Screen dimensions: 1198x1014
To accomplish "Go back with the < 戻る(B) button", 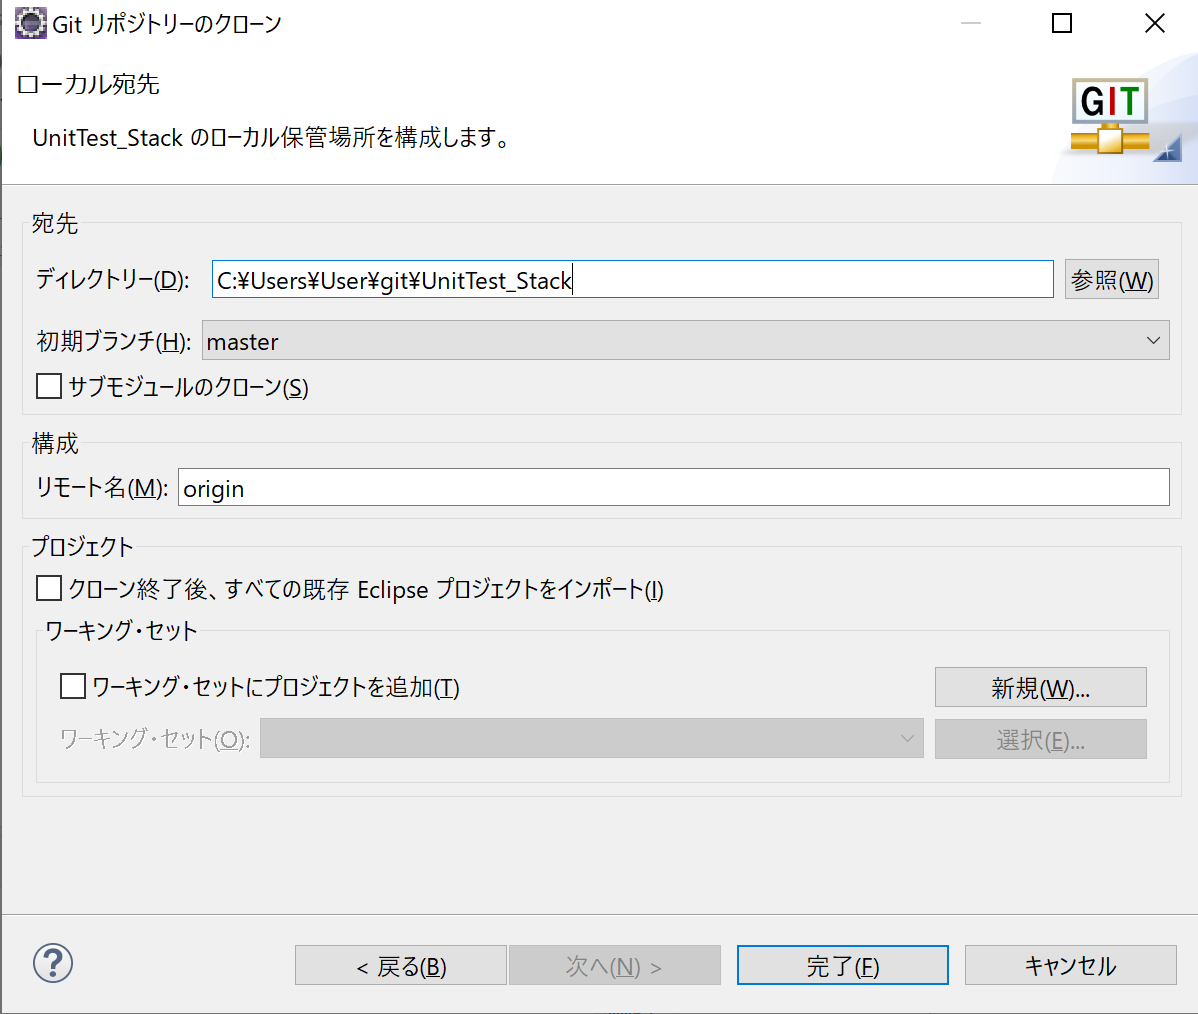I will [400, 966].
